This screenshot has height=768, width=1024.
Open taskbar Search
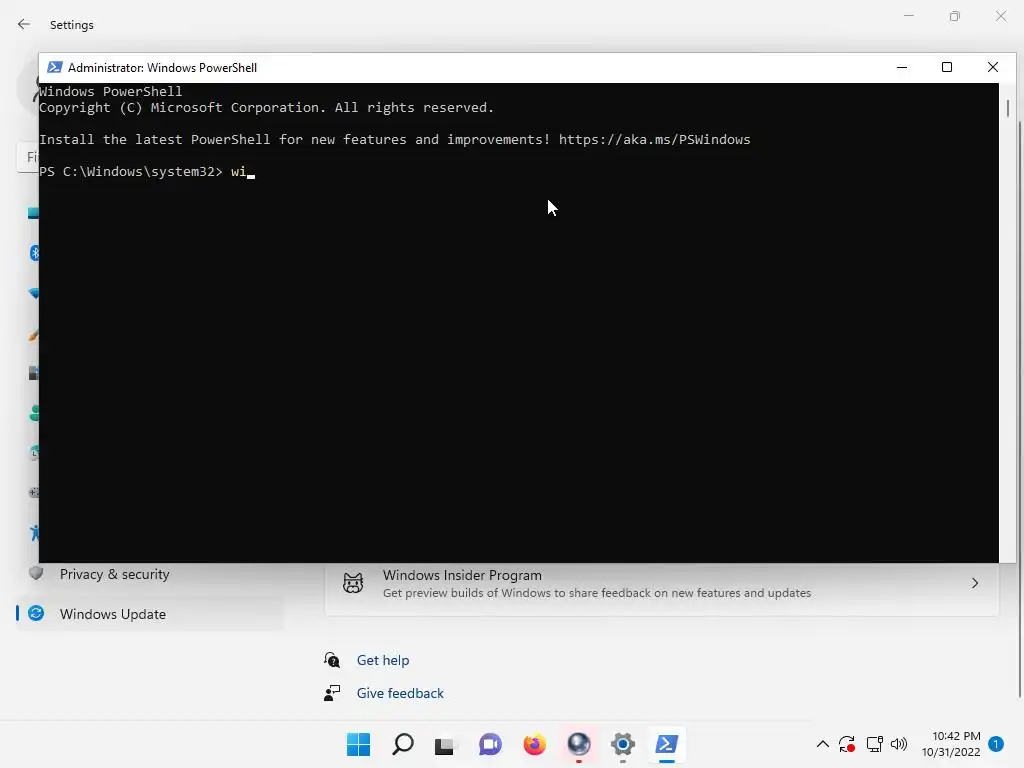pos(402,744)
